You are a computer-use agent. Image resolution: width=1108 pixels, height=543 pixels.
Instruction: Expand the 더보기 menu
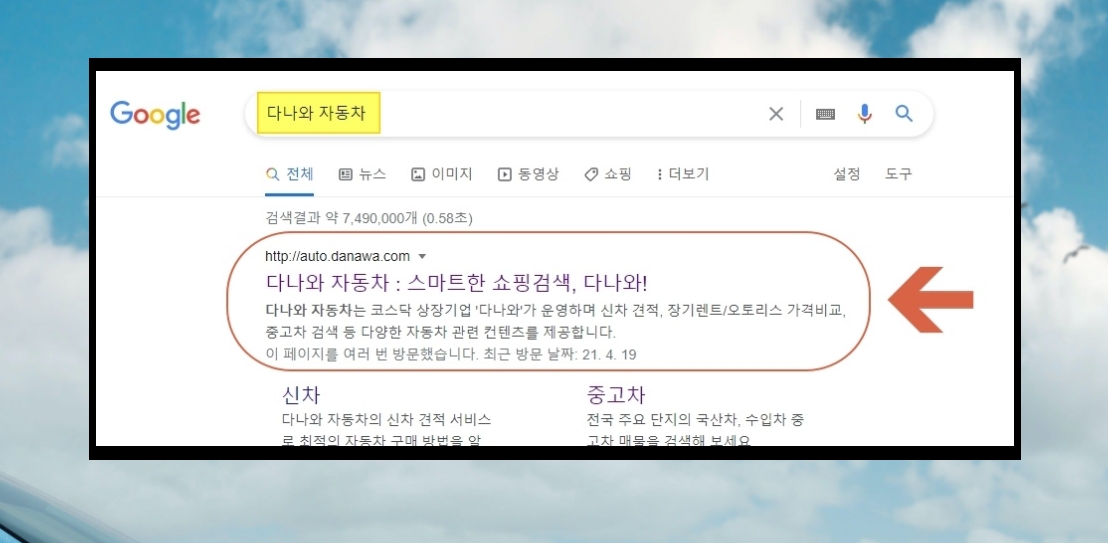coord(683,174)
